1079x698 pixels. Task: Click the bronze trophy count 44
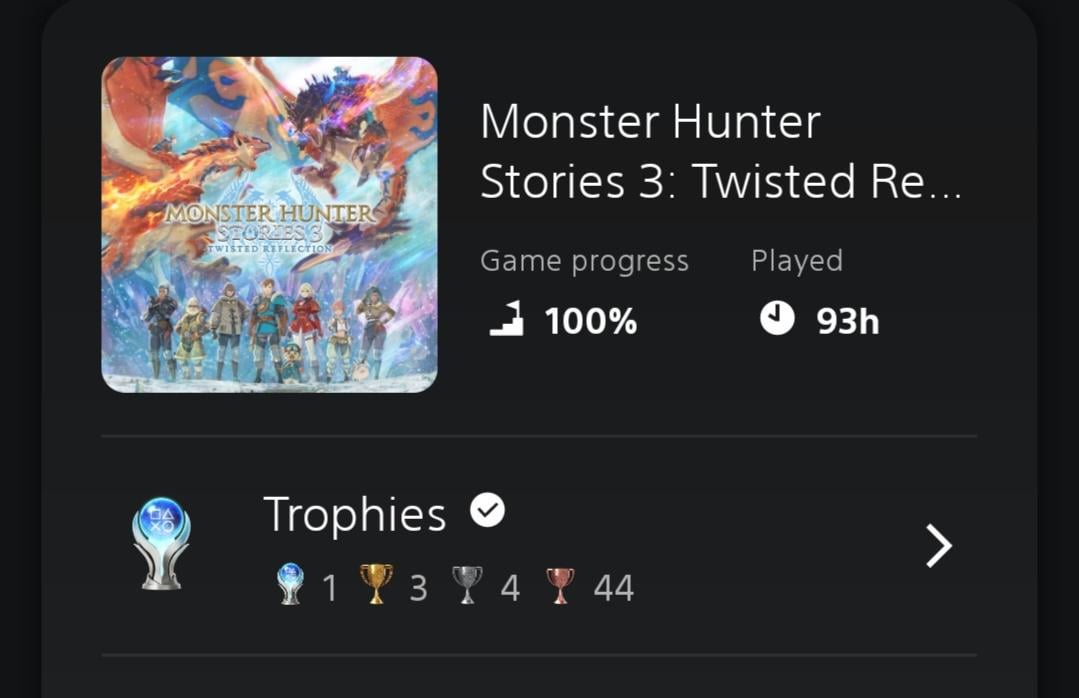(613, 588)
